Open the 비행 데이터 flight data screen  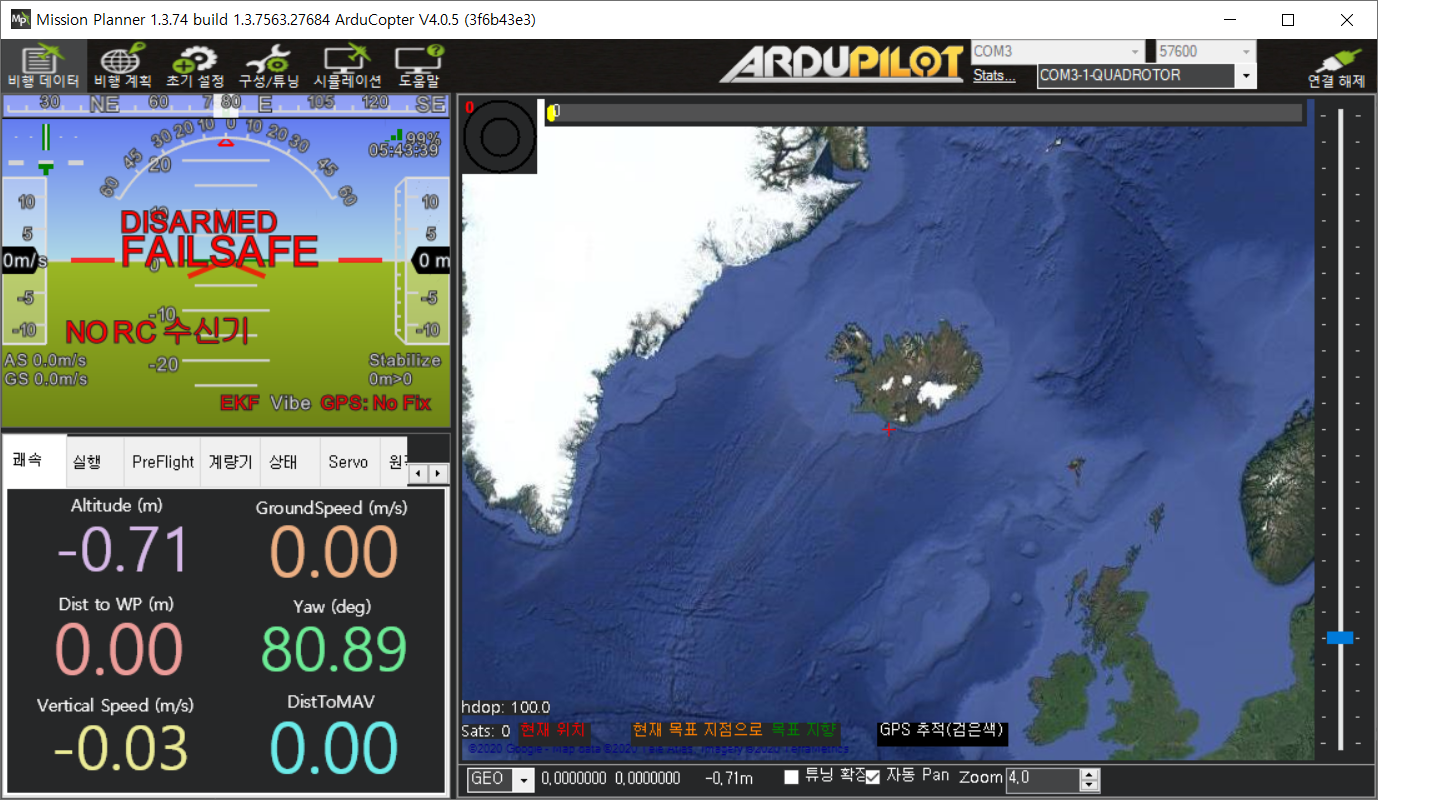tap(43, 67)
